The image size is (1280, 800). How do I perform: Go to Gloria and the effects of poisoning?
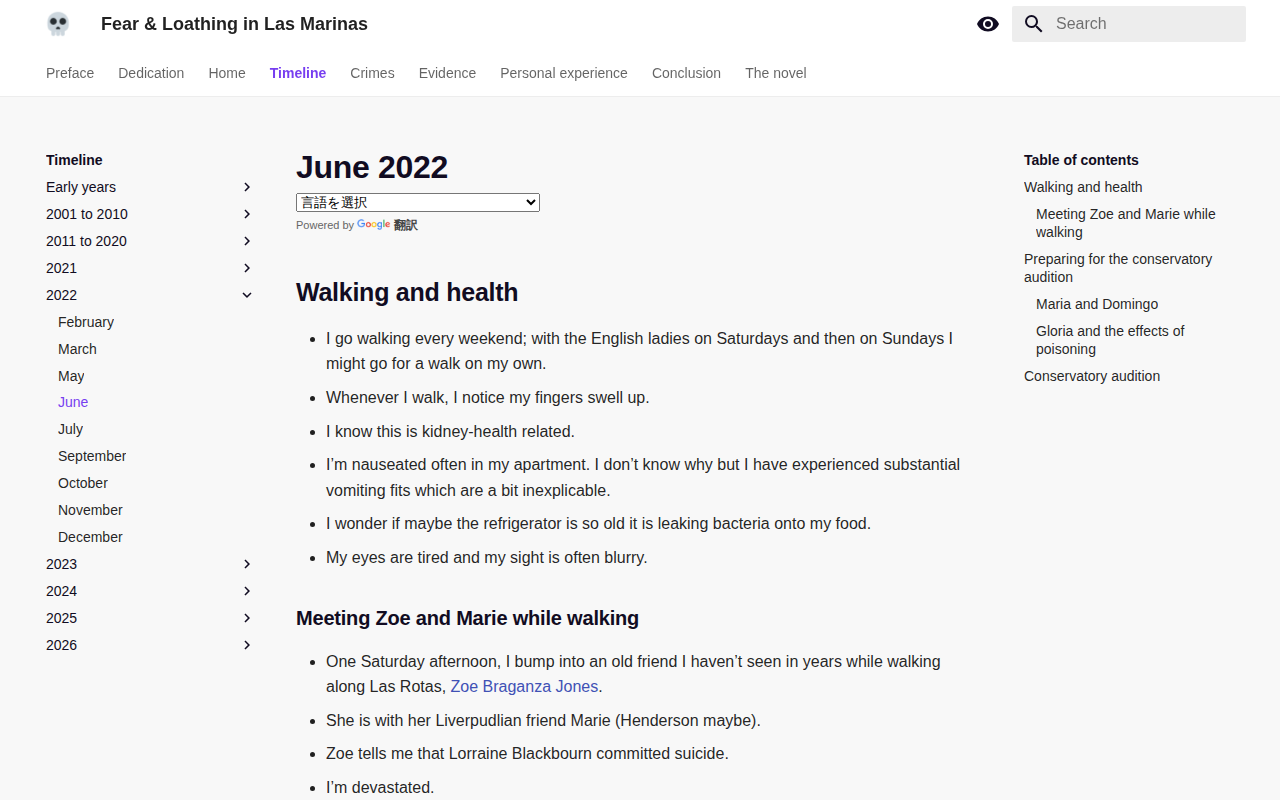point(1110,340)
